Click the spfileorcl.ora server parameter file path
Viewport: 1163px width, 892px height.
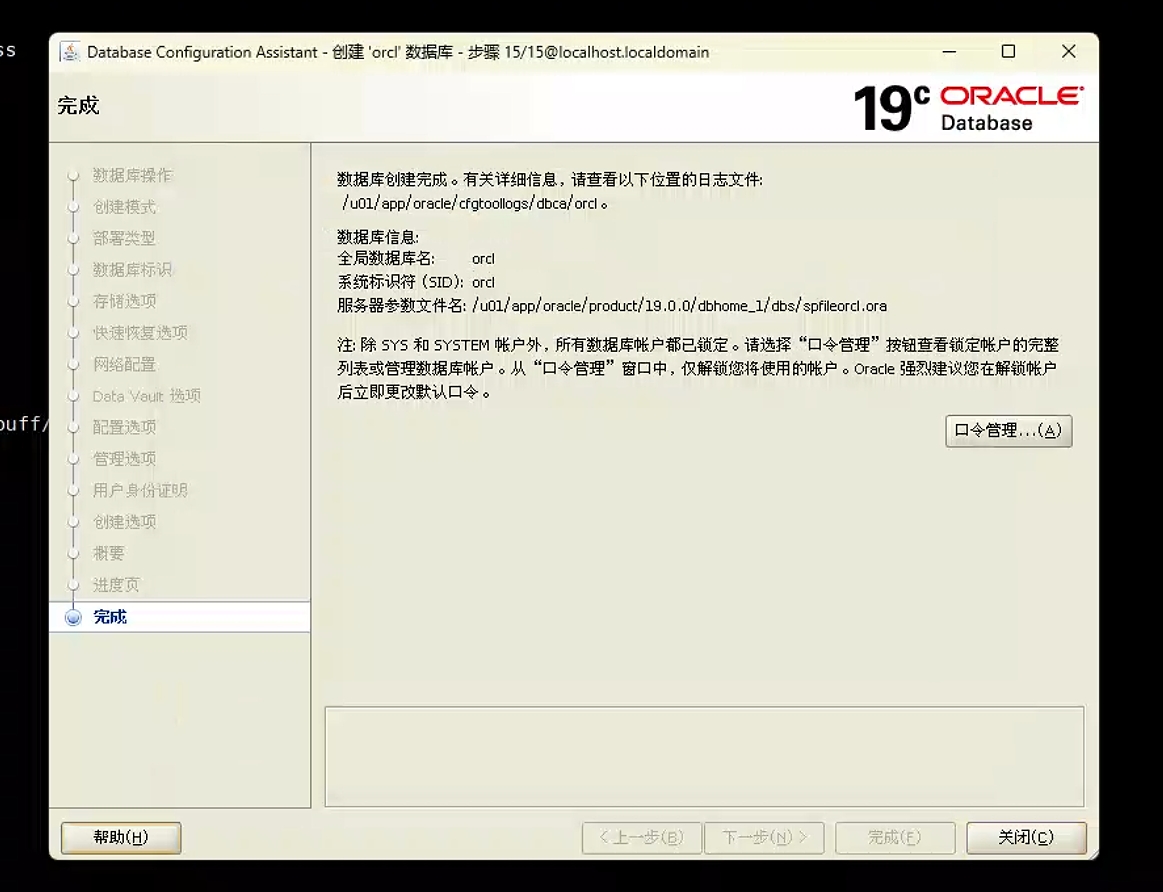(x=679, y=306)
